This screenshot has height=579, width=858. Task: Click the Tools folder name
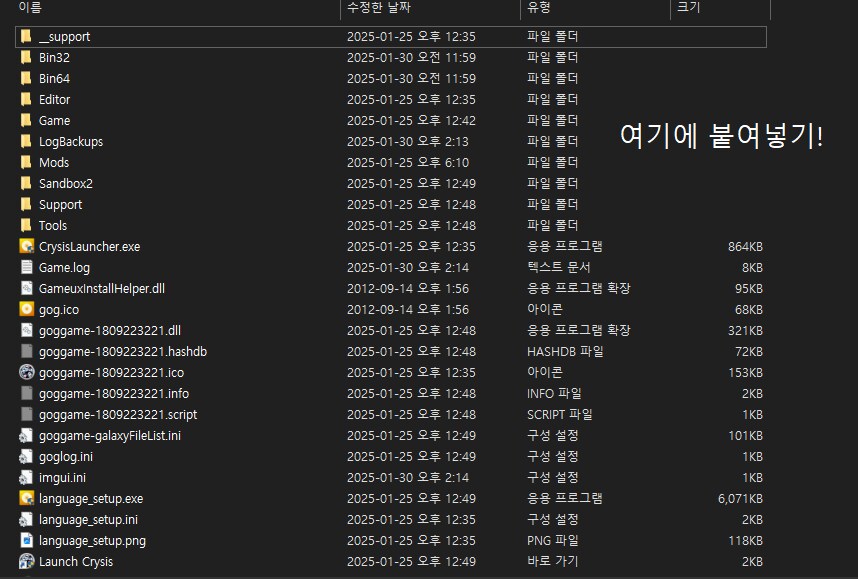53,225
